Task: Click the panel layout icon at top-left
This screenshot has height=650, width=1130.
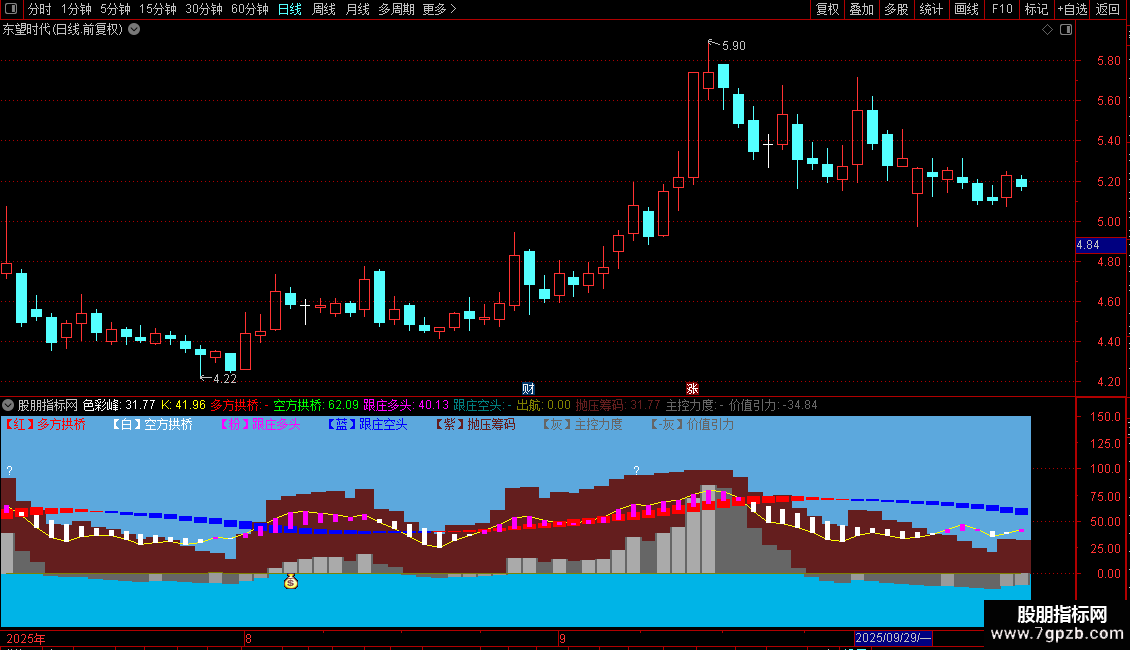Action: [x=11, y=9]
